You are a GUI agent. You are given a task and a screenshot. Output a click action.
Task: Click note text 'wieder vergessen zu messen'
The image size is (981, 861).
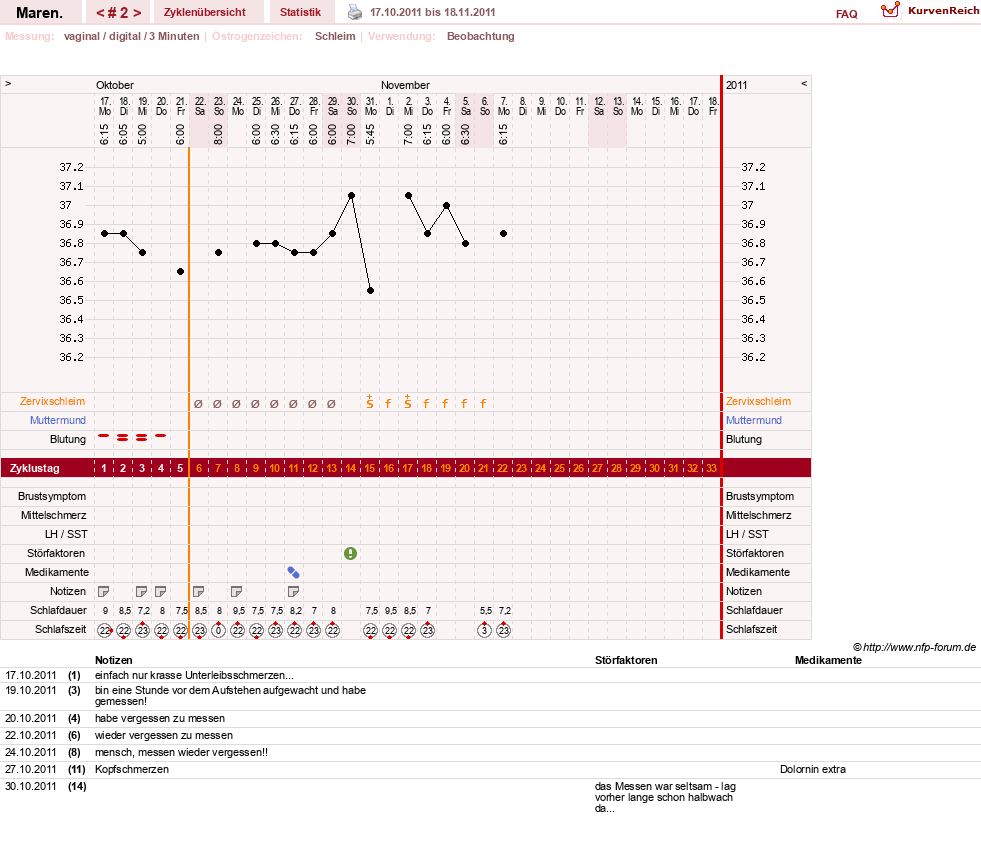pos(164,735)
